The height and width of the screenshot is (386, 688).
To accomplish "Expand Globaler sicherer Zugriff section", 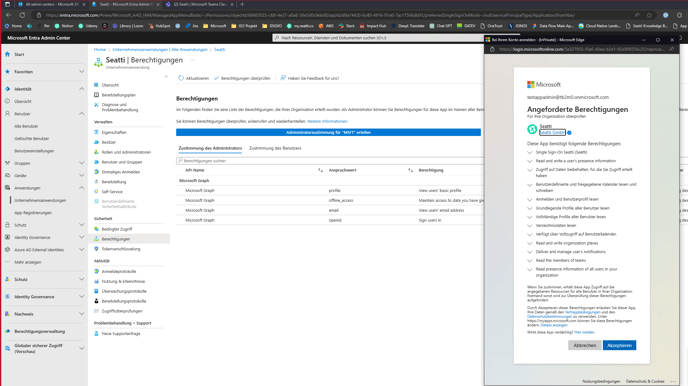I will coord(82,348).
